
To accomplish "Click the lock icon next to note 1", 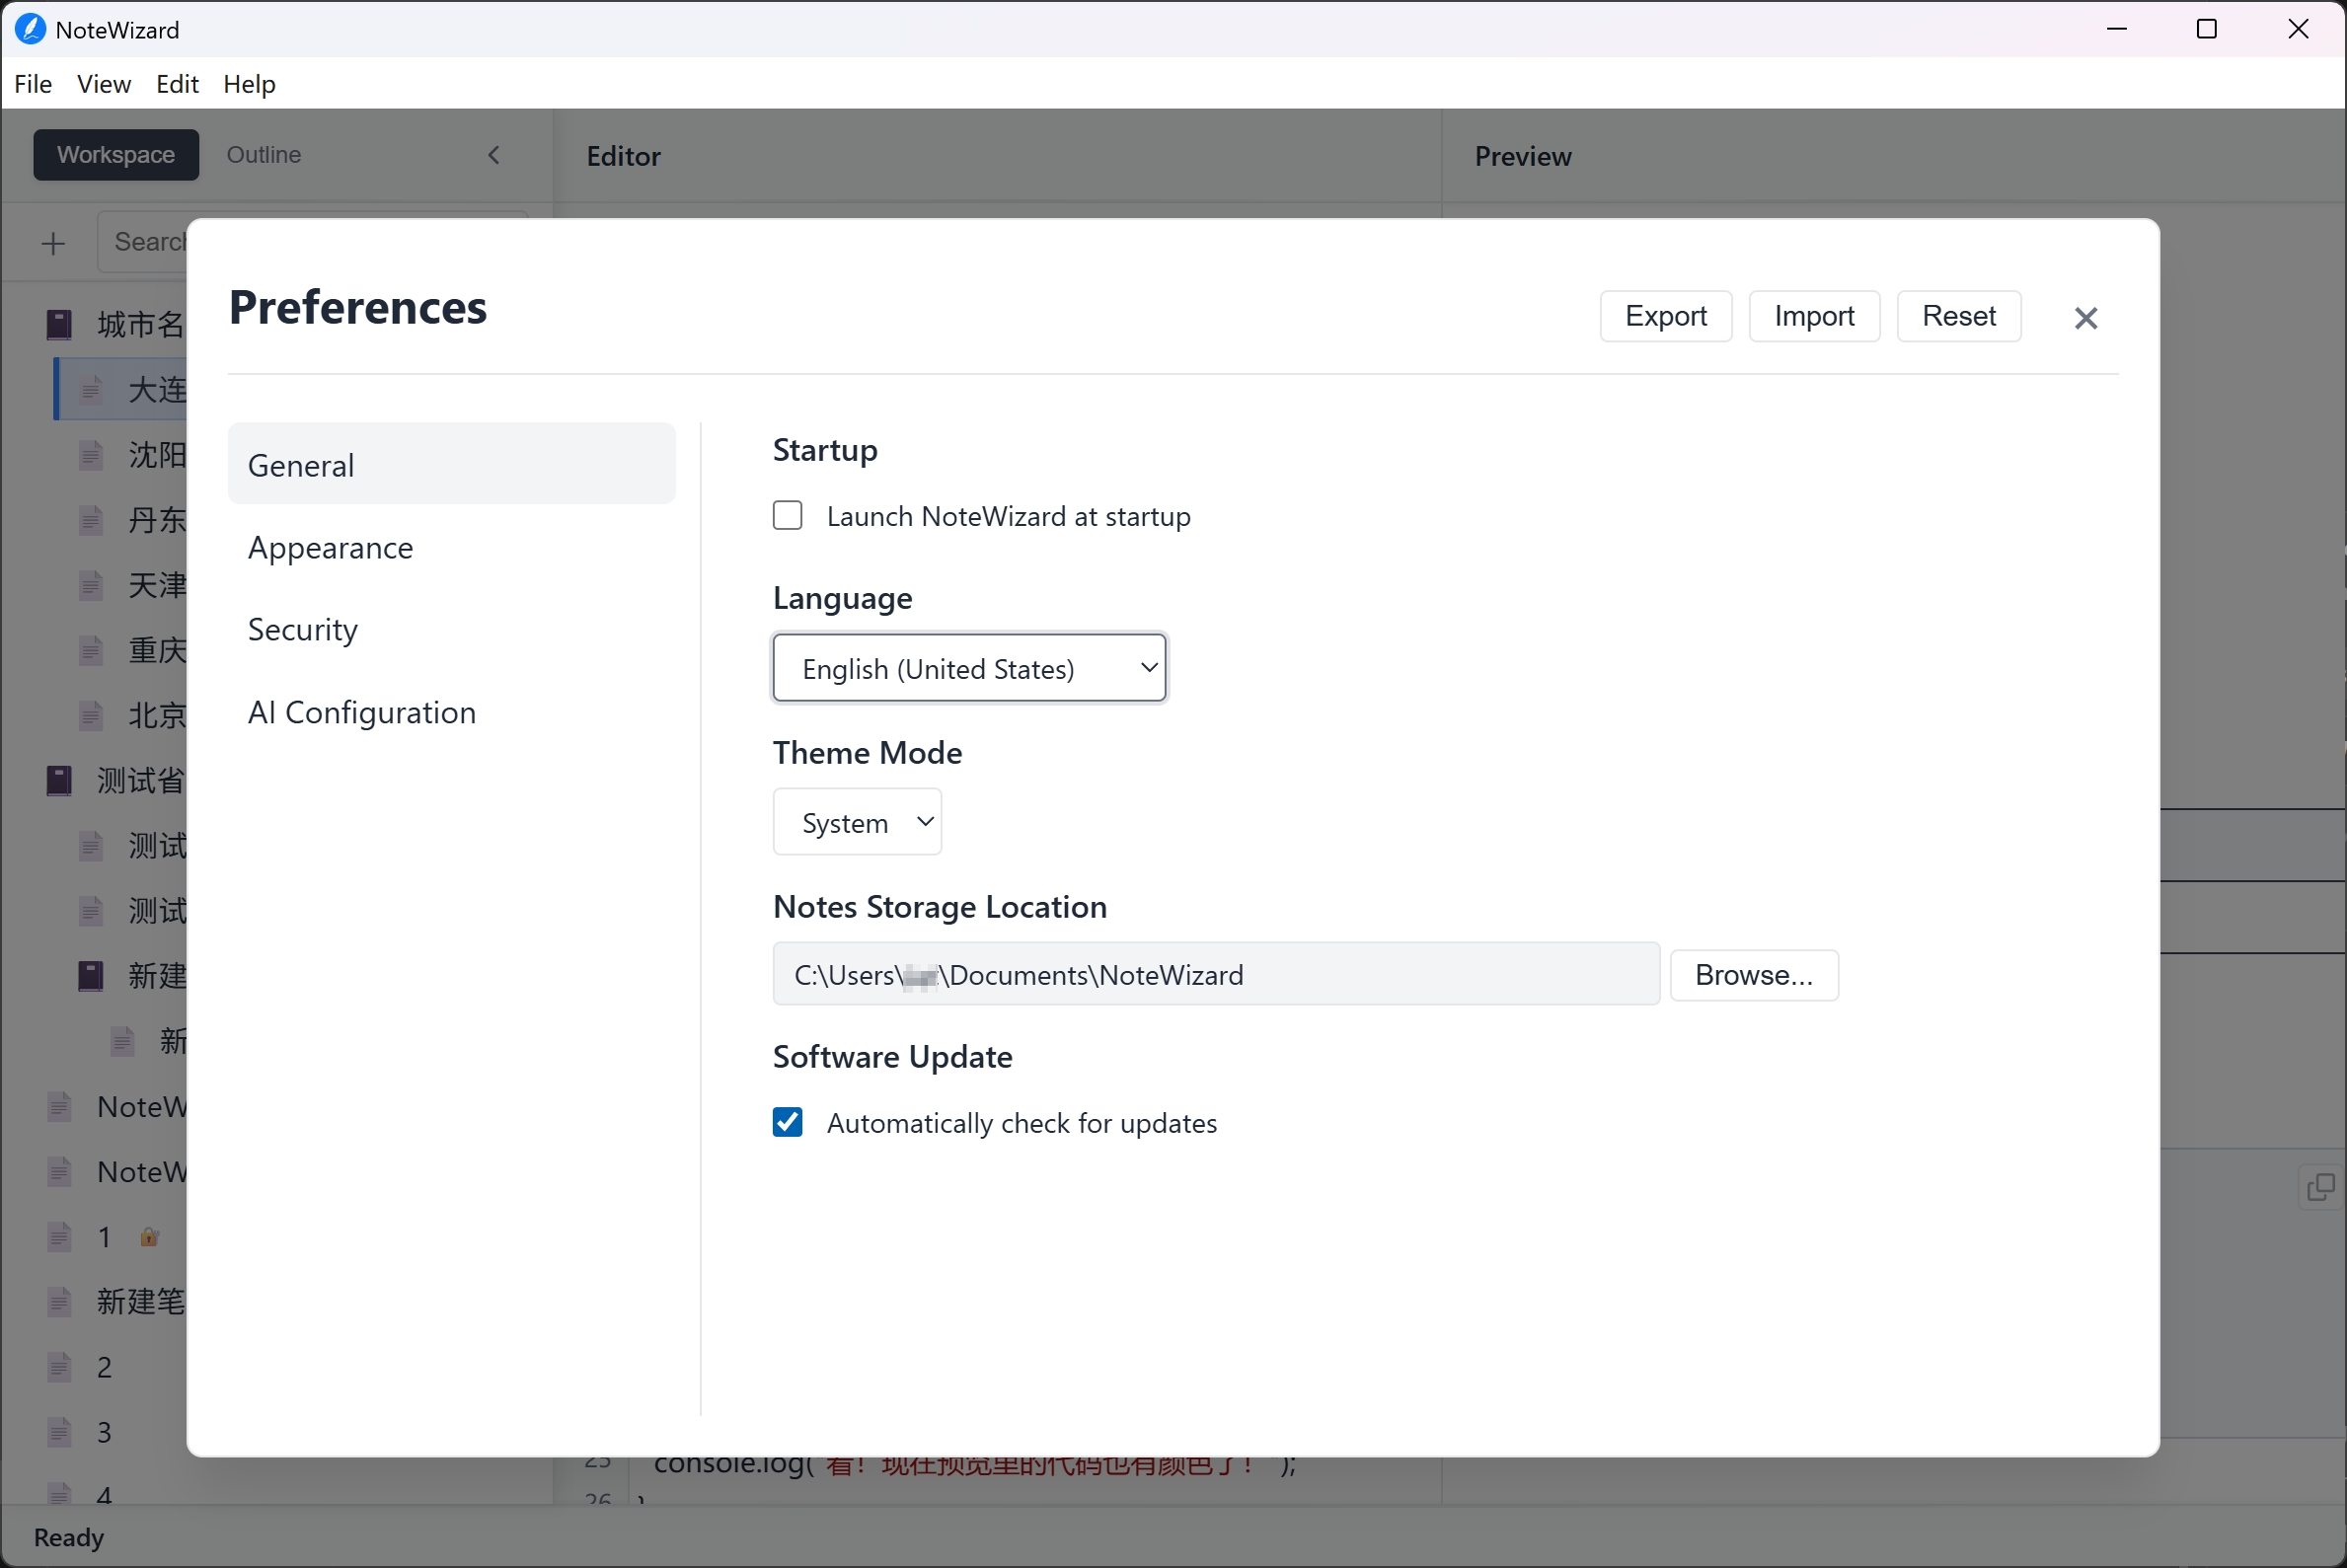I will [x=149, y=1237].
